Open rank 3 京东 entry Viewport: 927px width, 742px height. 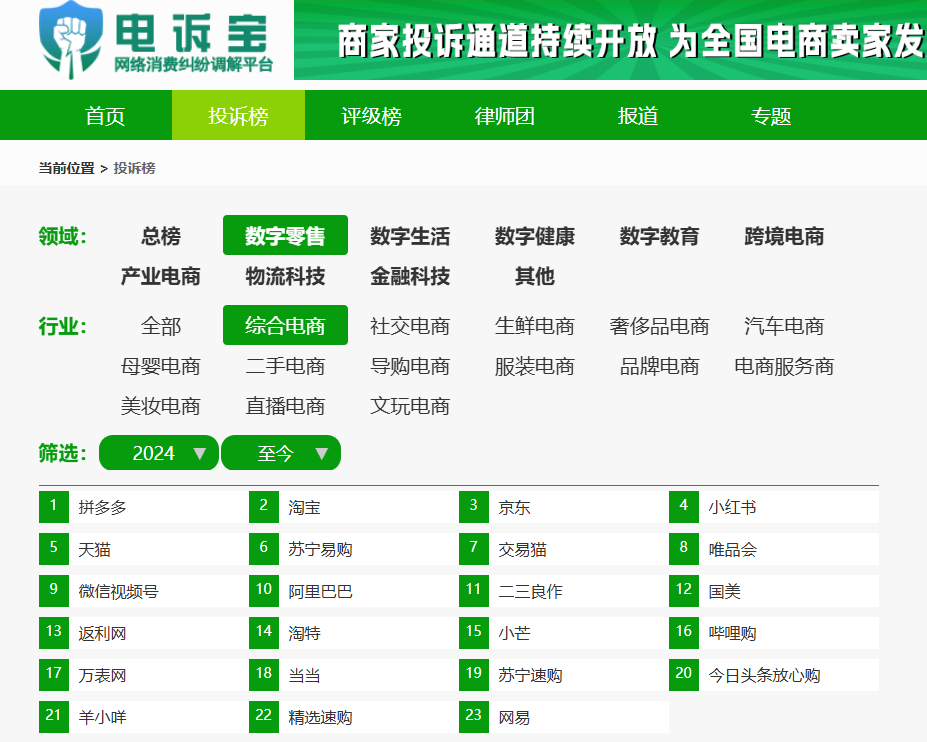[x=563, y=507]
